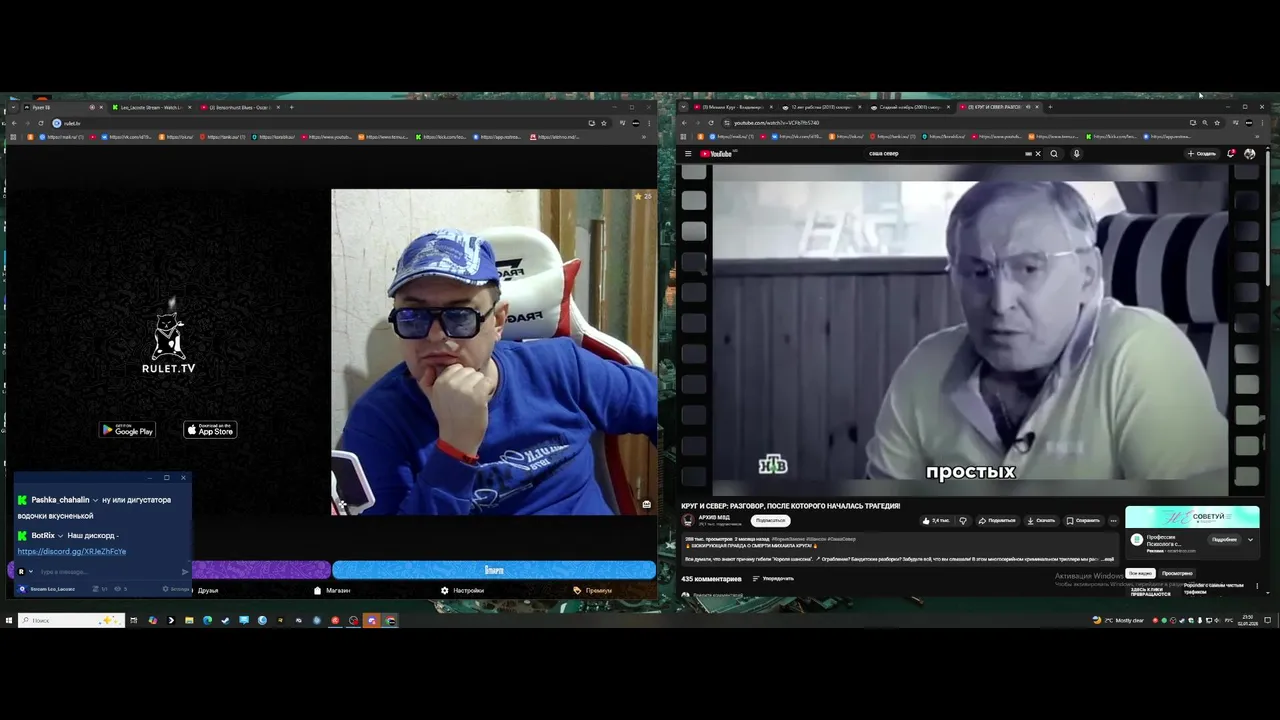The width and height of the screenshot is (1280, 720).
Task: Click the Подробнее ad button
Action: click(x=1224, y=540)
